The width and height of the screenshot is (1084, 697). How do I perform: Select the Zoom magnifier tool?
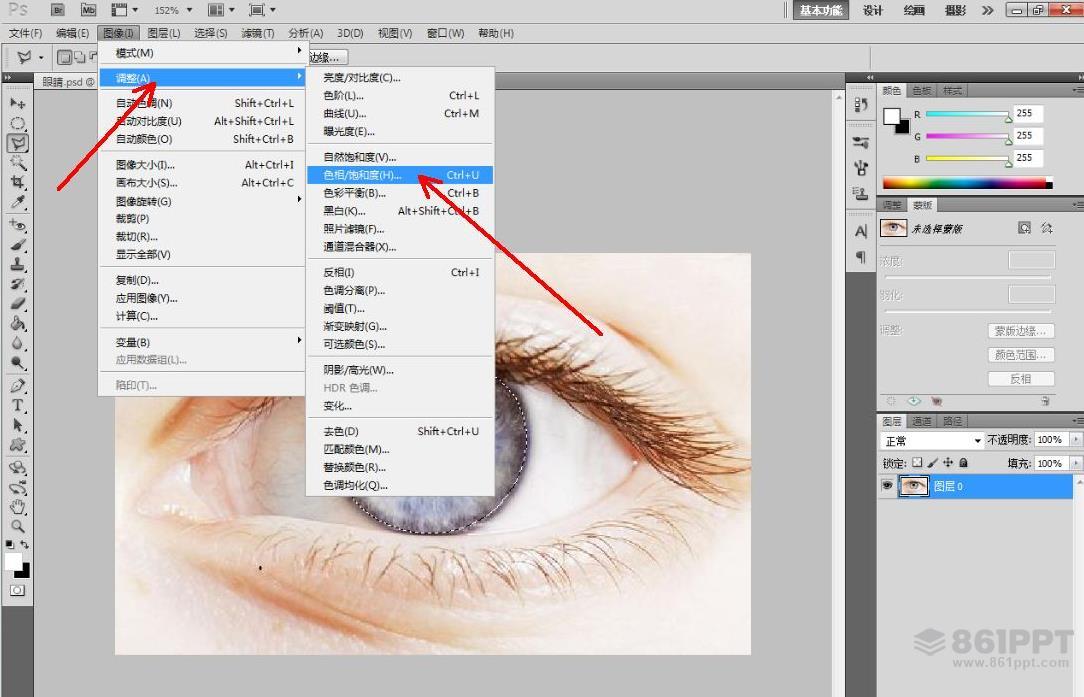coord(18,526)
